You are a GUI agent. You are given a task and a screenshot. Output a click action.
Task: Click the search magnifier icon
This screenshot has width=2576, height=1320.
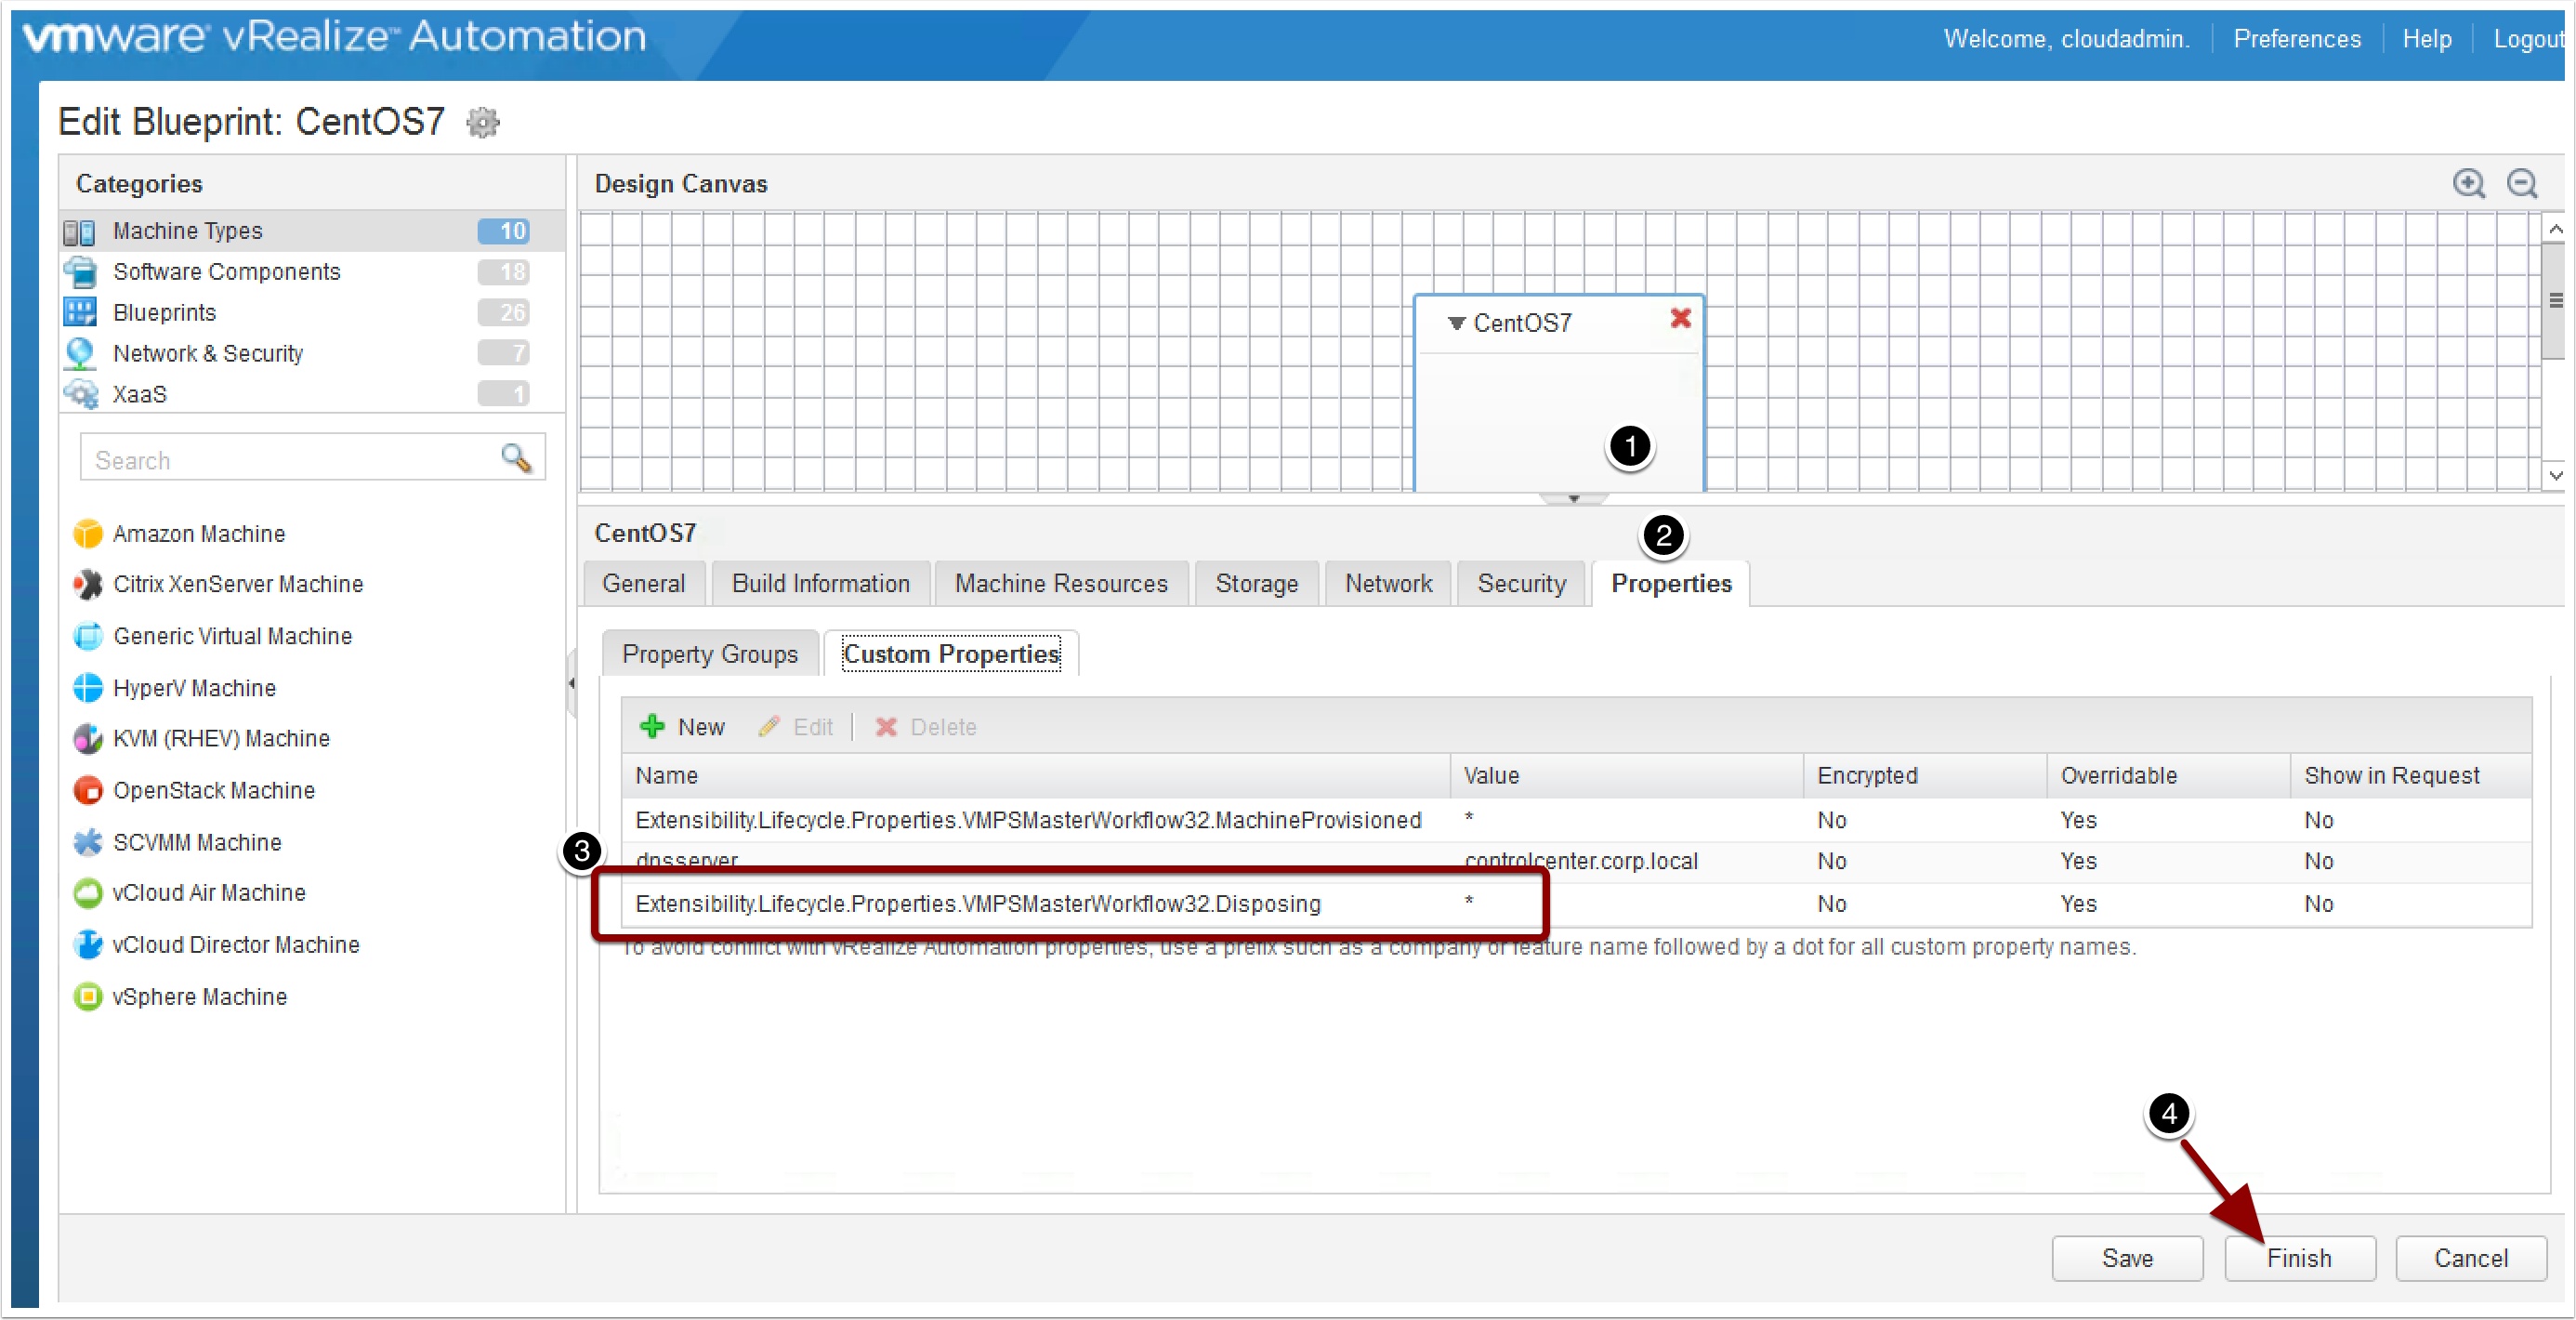point(516,458)
